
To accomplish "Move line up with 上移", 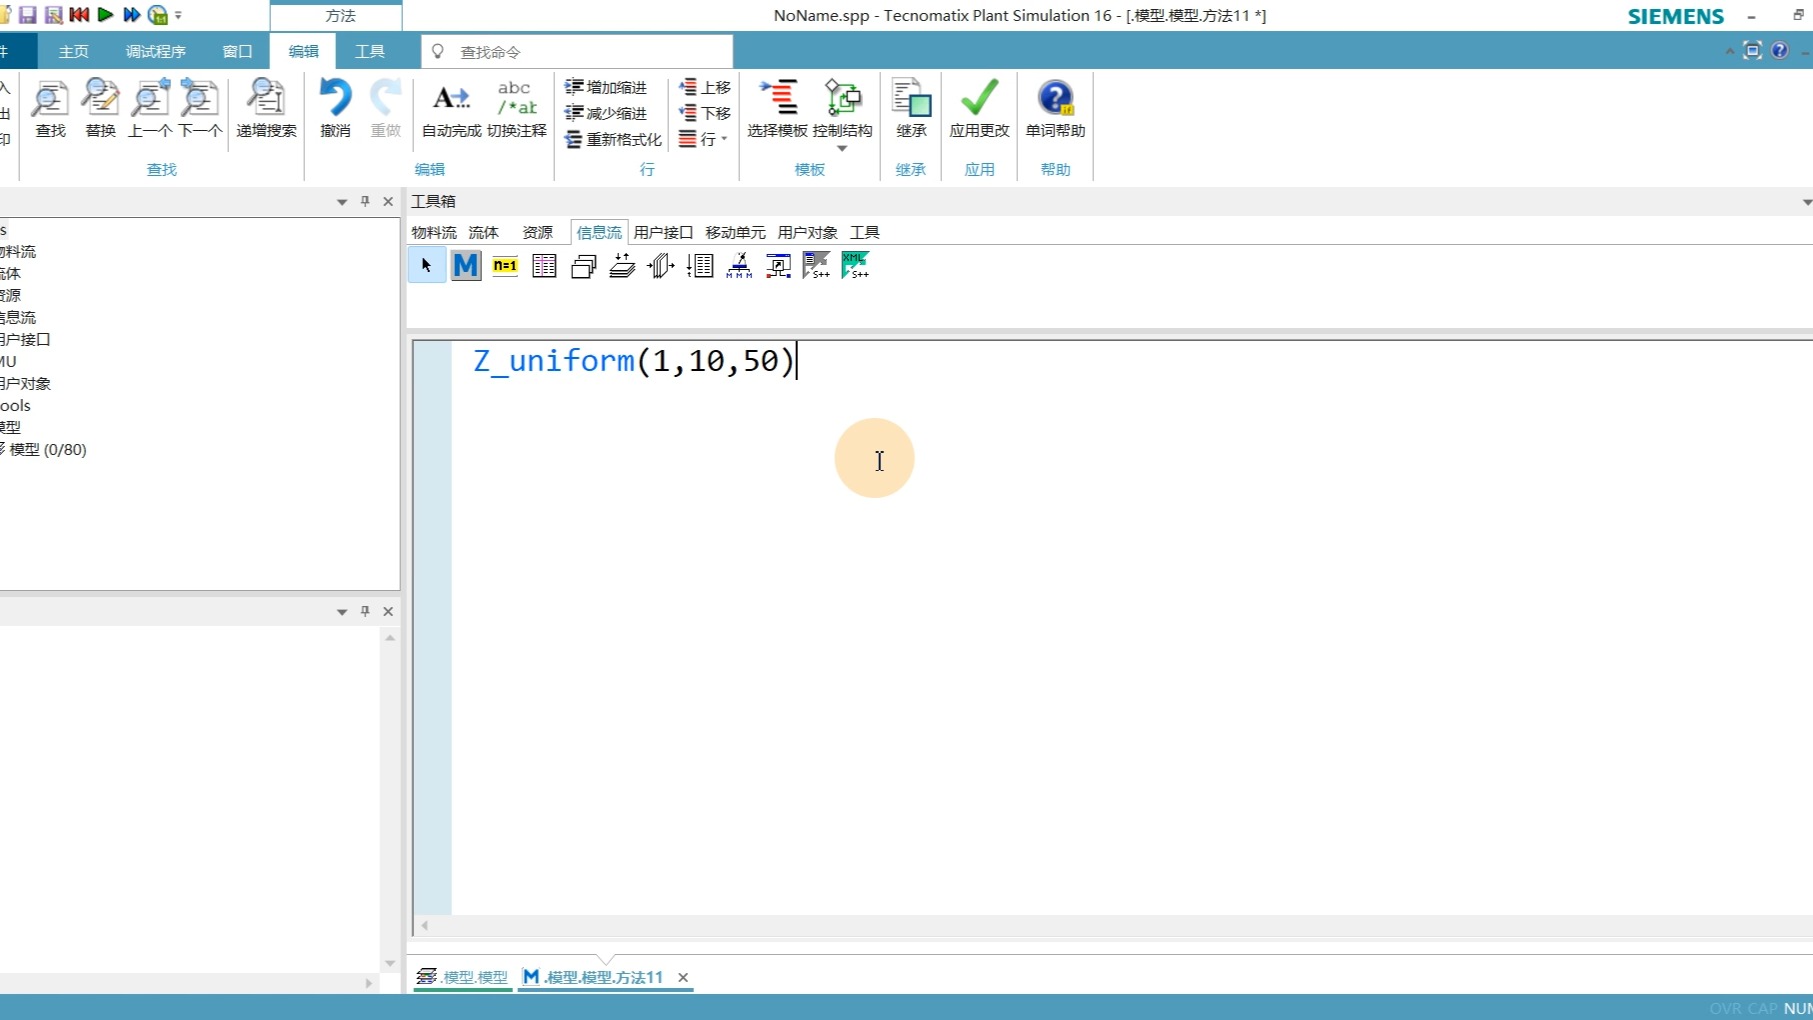I will [705, 87].
